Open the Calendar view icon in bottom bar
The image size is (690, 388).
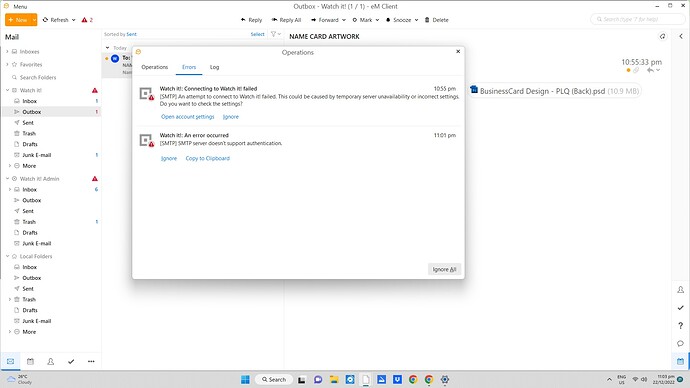pyautogui.click(x=30, y=361)
